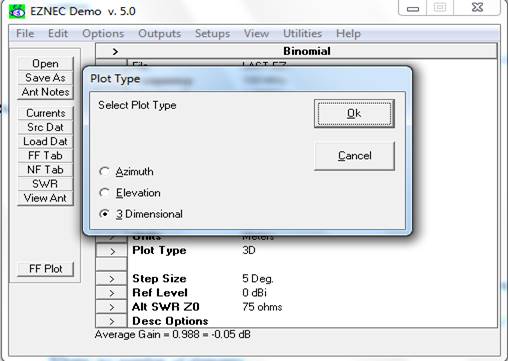Open the View Ant window
The image size is (508, 361).
(45, 198)
